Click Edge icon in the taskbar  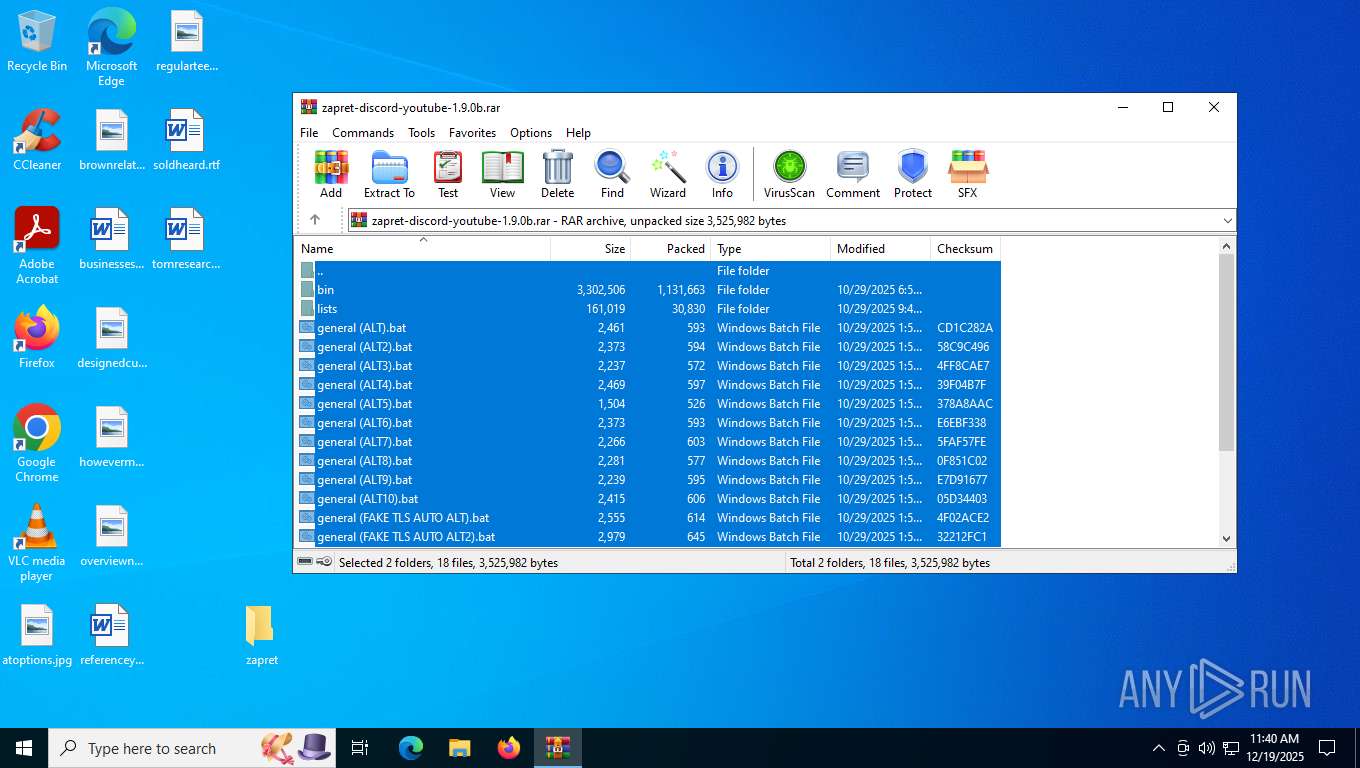[x=411, y=748]
